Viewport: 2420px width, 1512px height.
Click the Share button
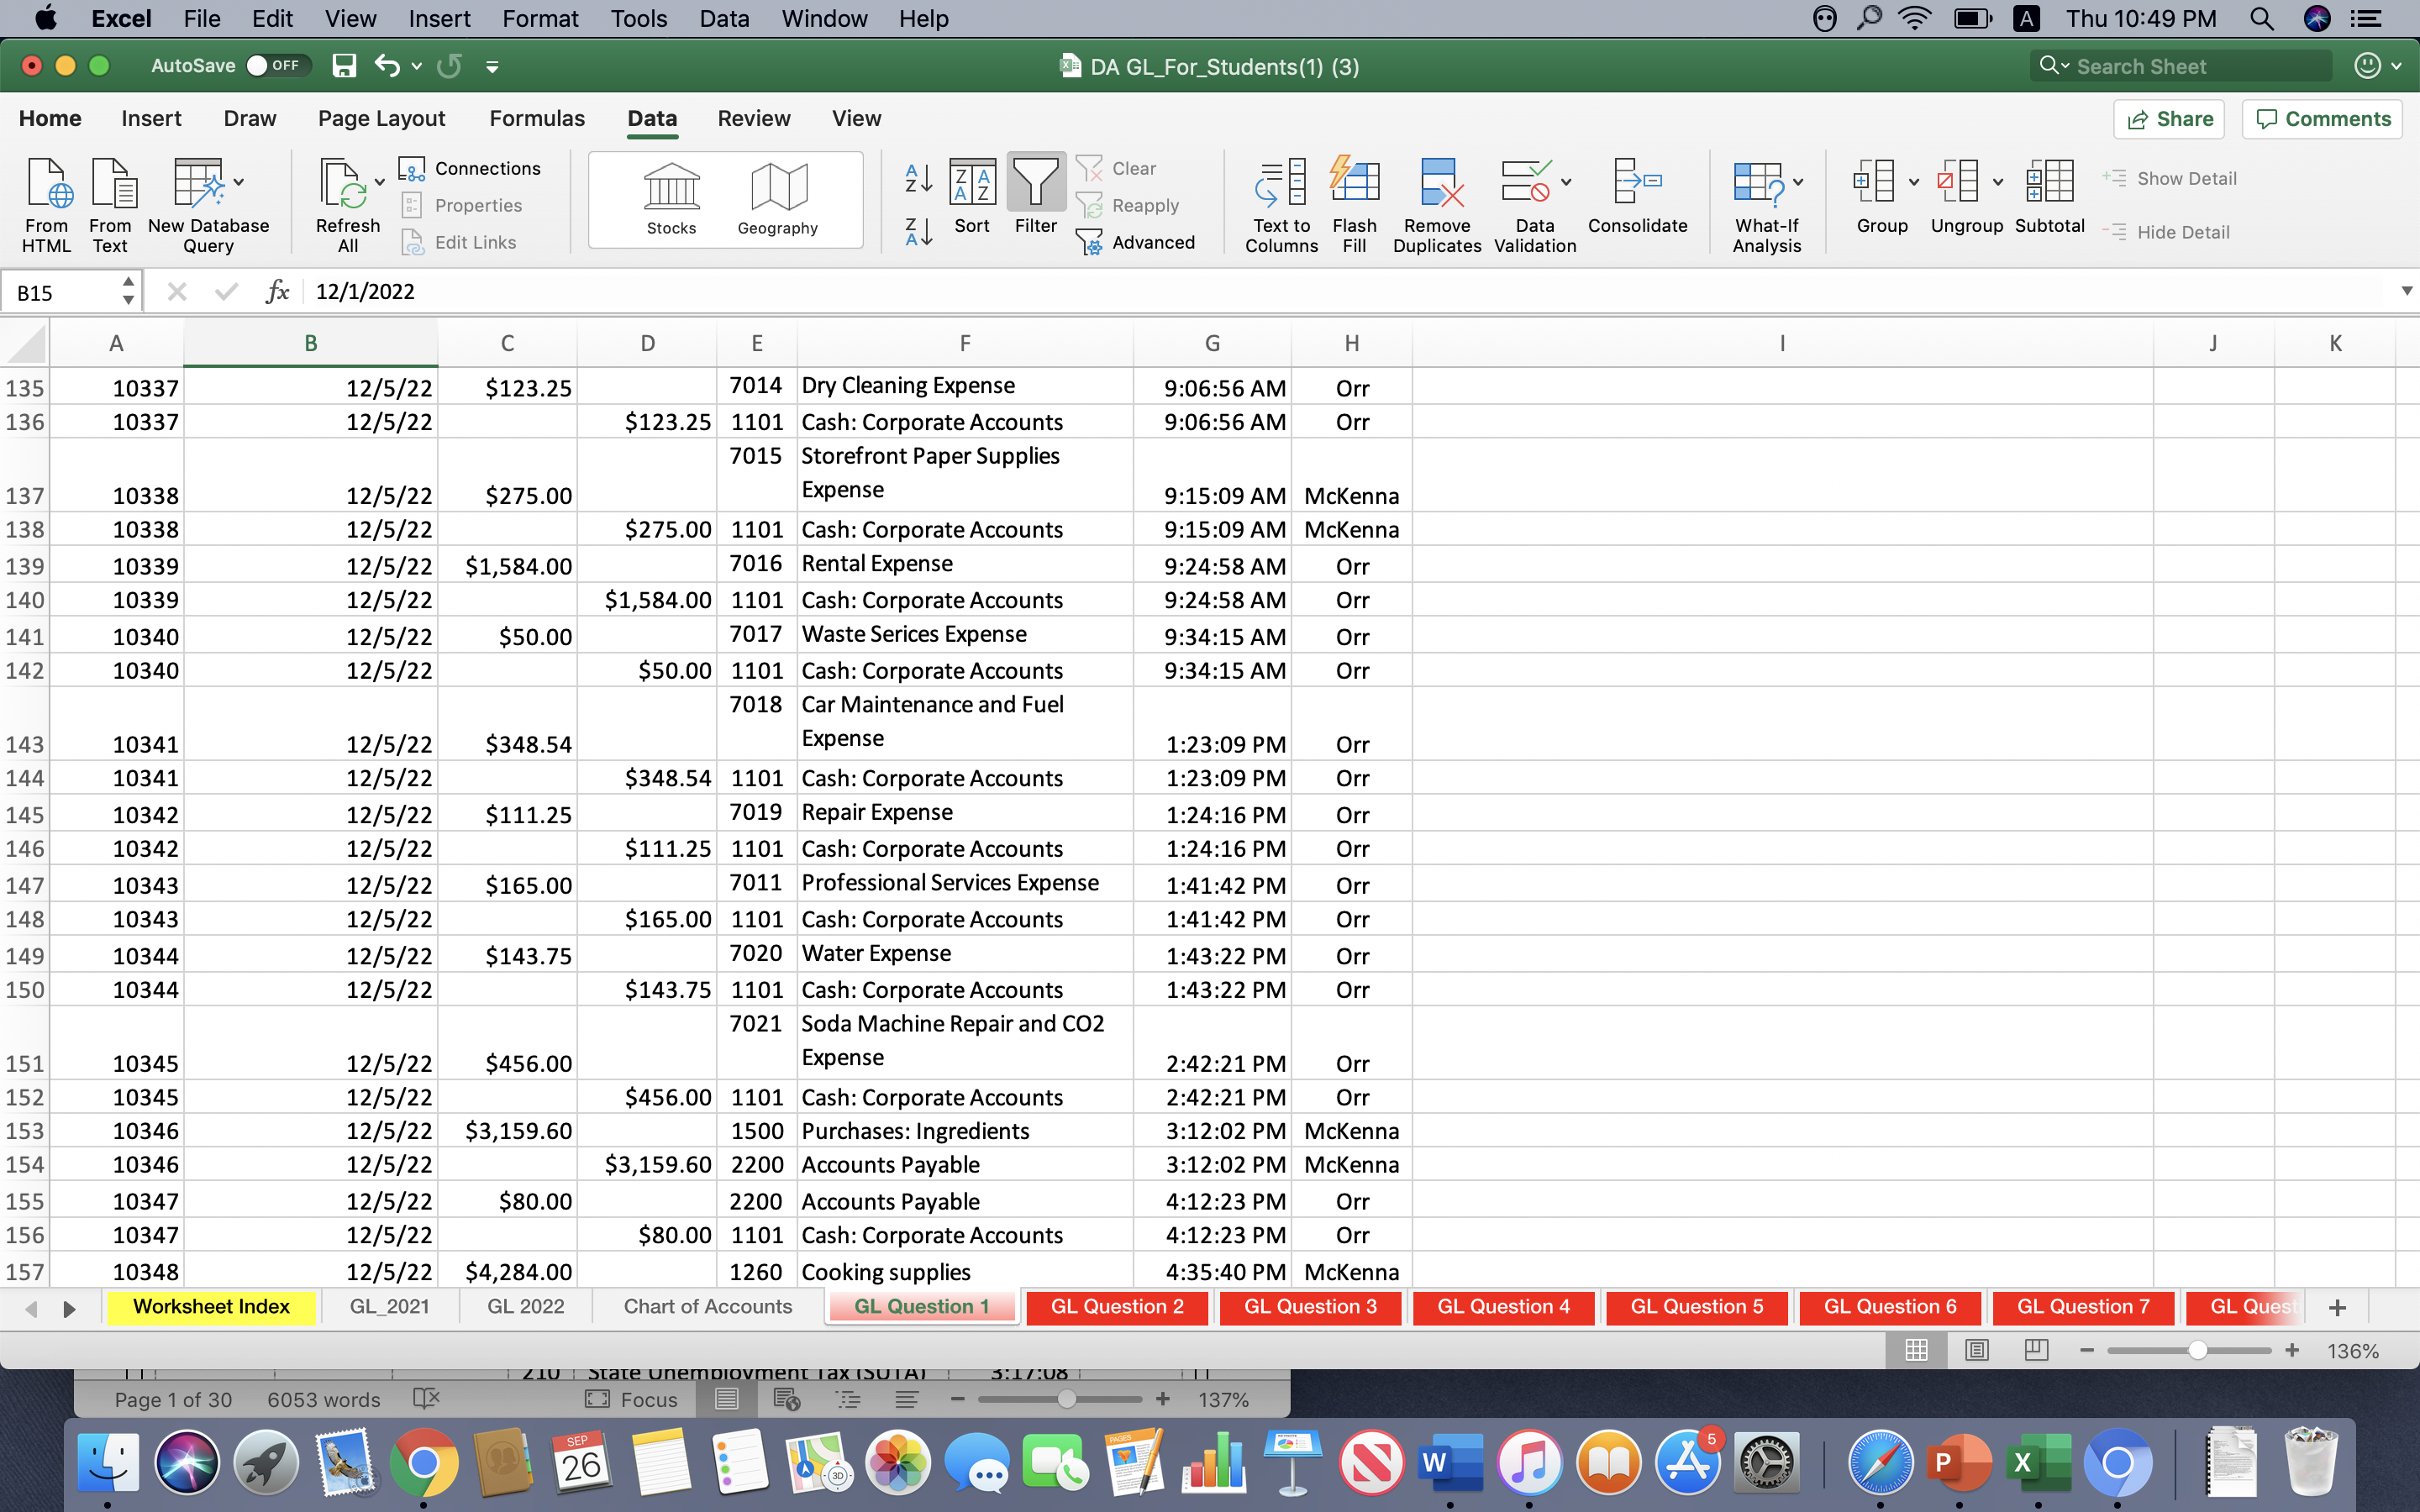[x=2170, y=118]
